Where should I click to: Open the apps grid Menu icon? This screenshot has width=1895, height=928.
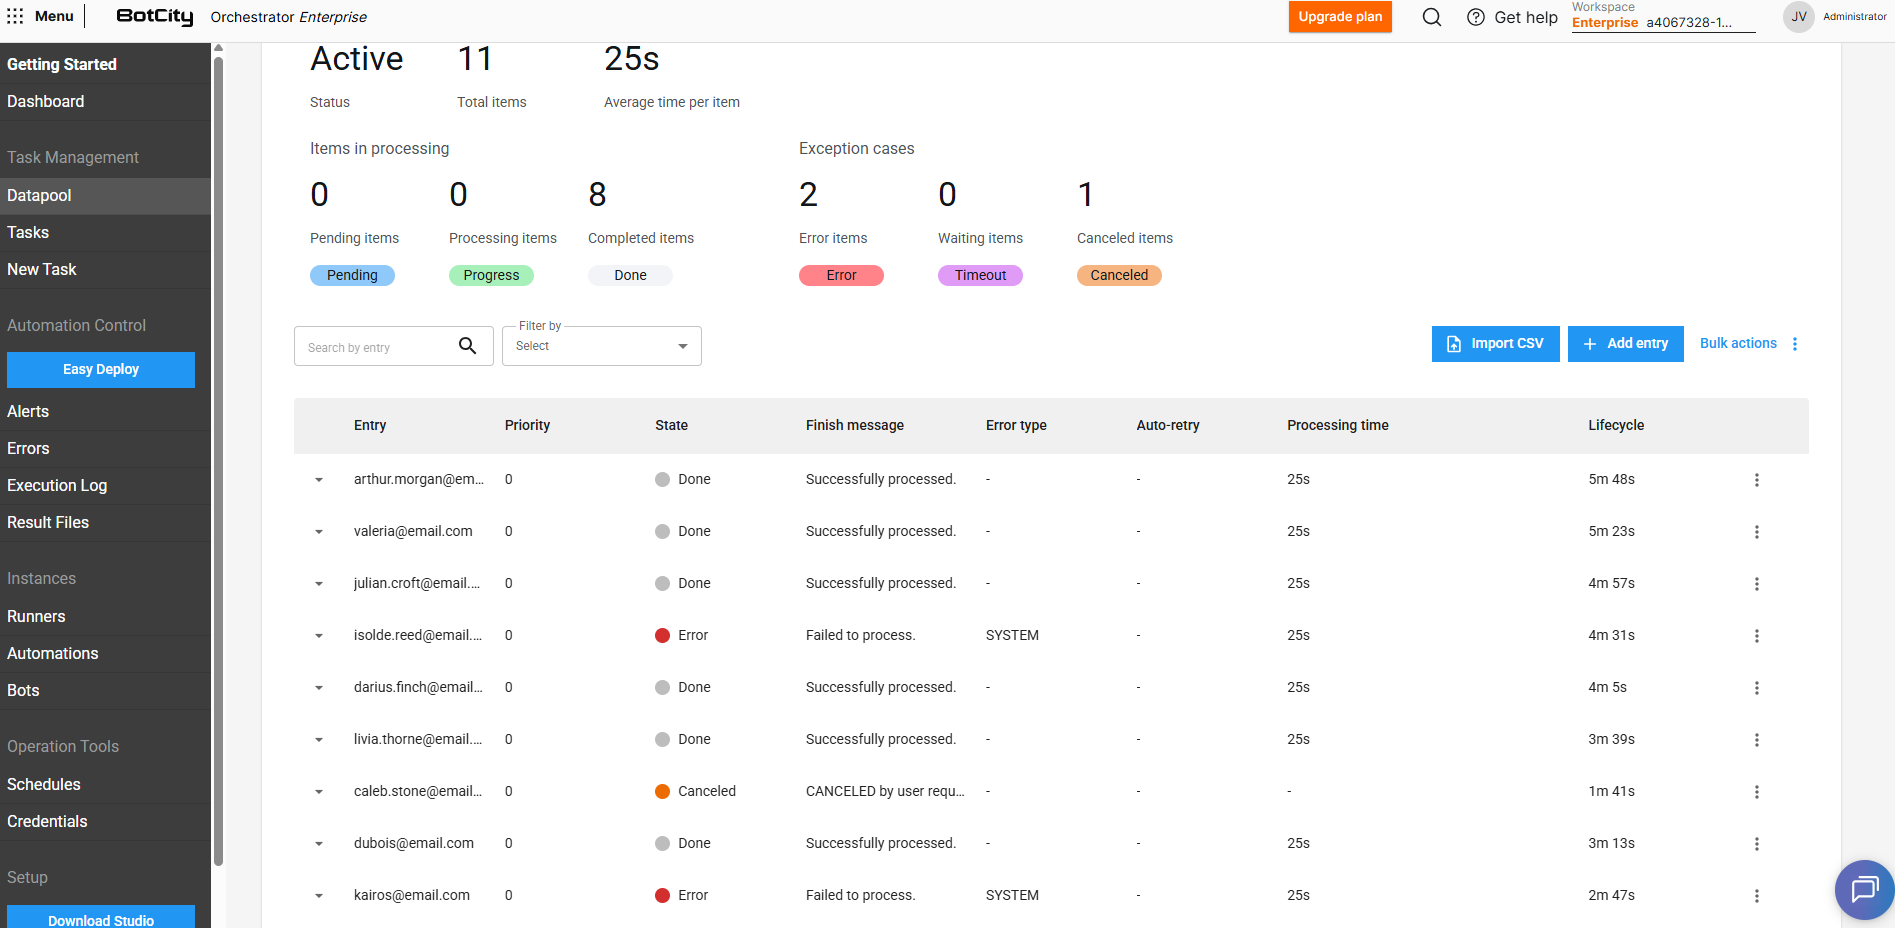click(x=15, y=16)
